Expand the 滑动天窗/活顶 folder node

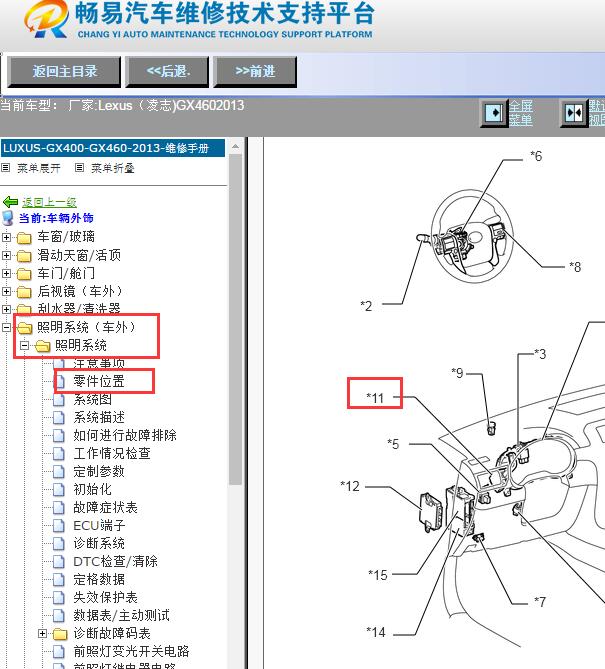[x=6, y=255]
